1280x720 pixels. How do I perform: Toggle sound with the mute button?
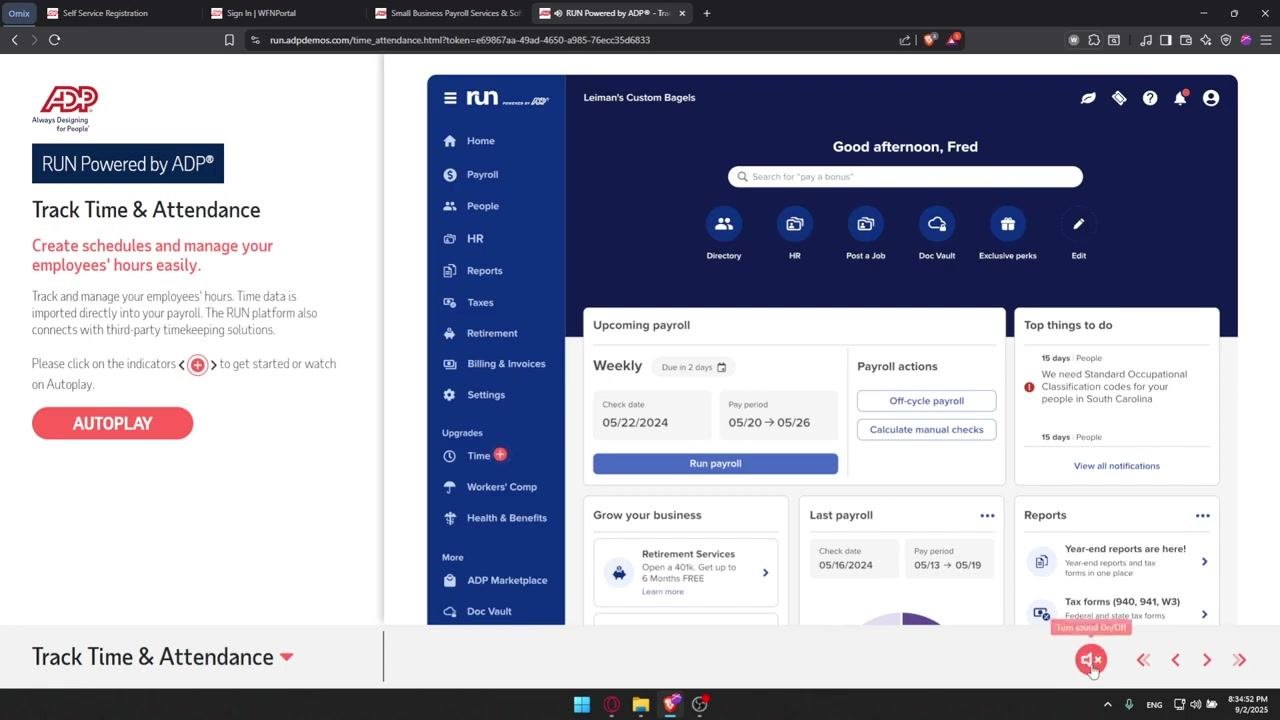[1091, 659]
